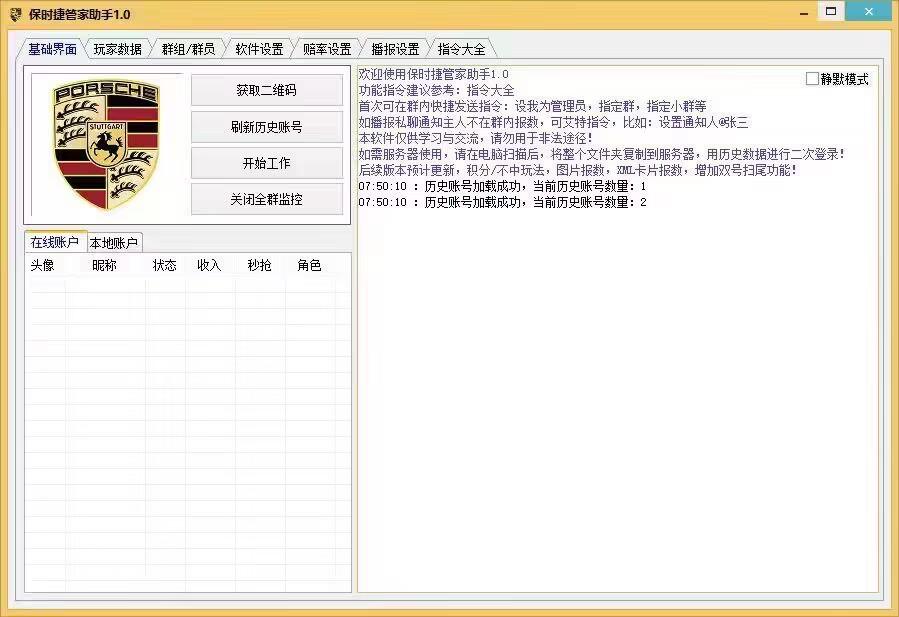The width and height of the screenshot is (899, 617).
Task: Click the 欢迎使用保时捷管家助手1.0 log line
Action: coord(433,74)
